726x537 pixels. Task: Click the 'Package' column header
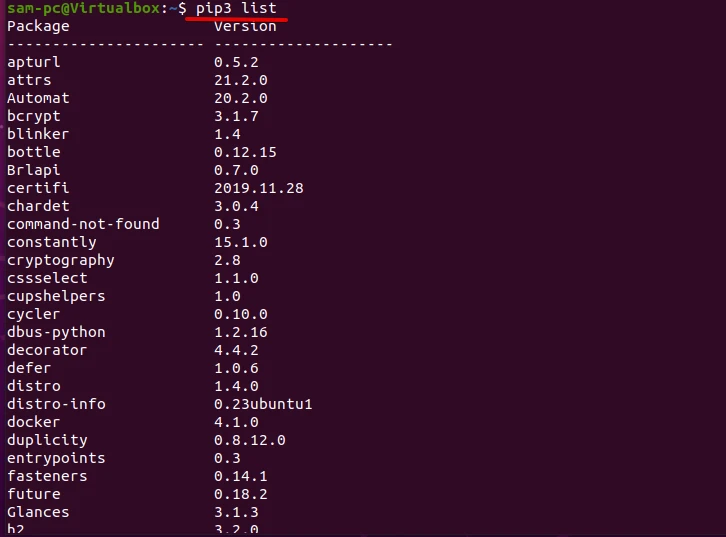(38, 26)
